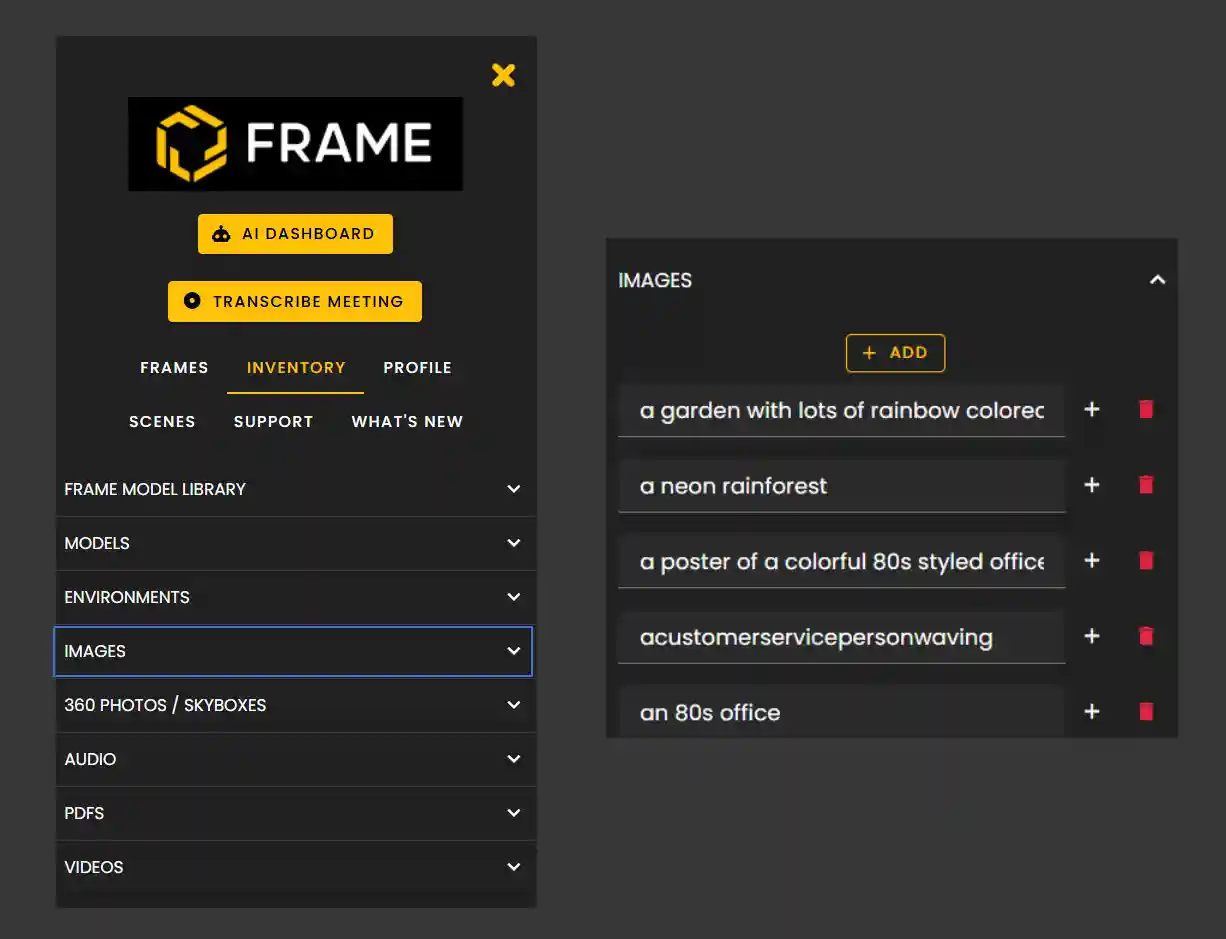This screenshot has width=1226, height=939.
Task: Collapse the Images panel using its chevron
Action: [1158, 280]
